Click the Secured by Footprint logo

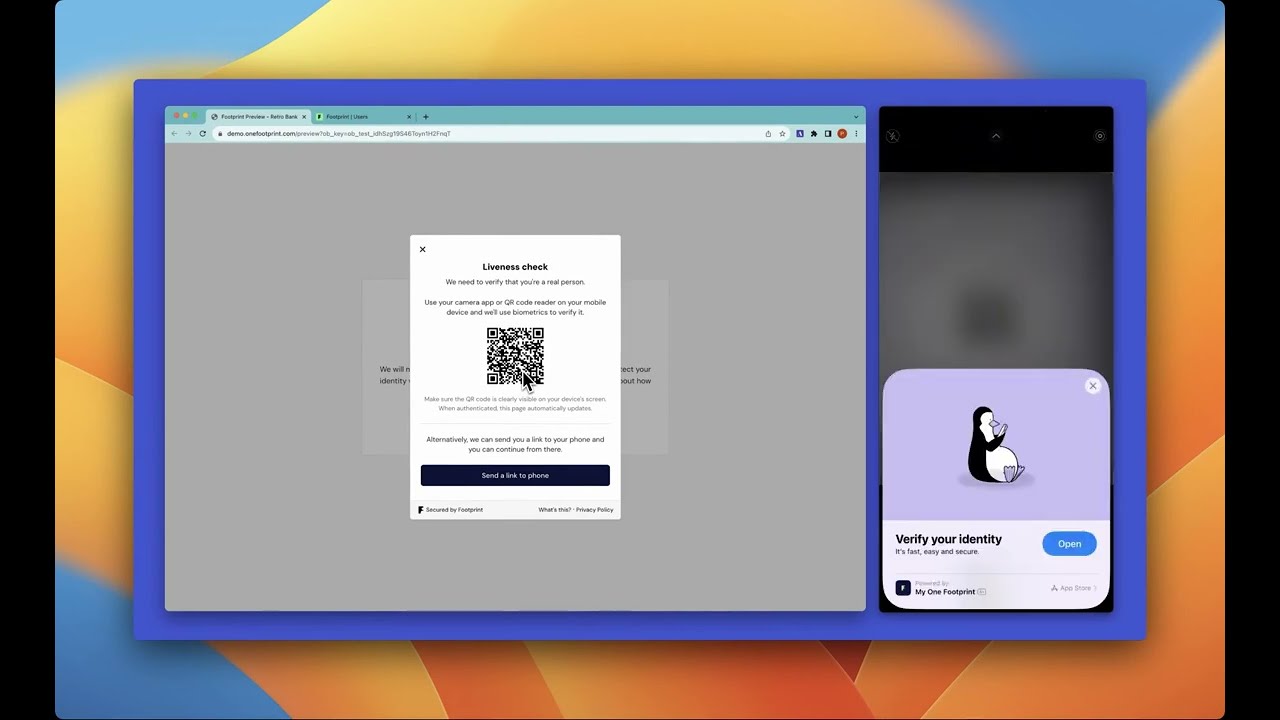point(450,510)
